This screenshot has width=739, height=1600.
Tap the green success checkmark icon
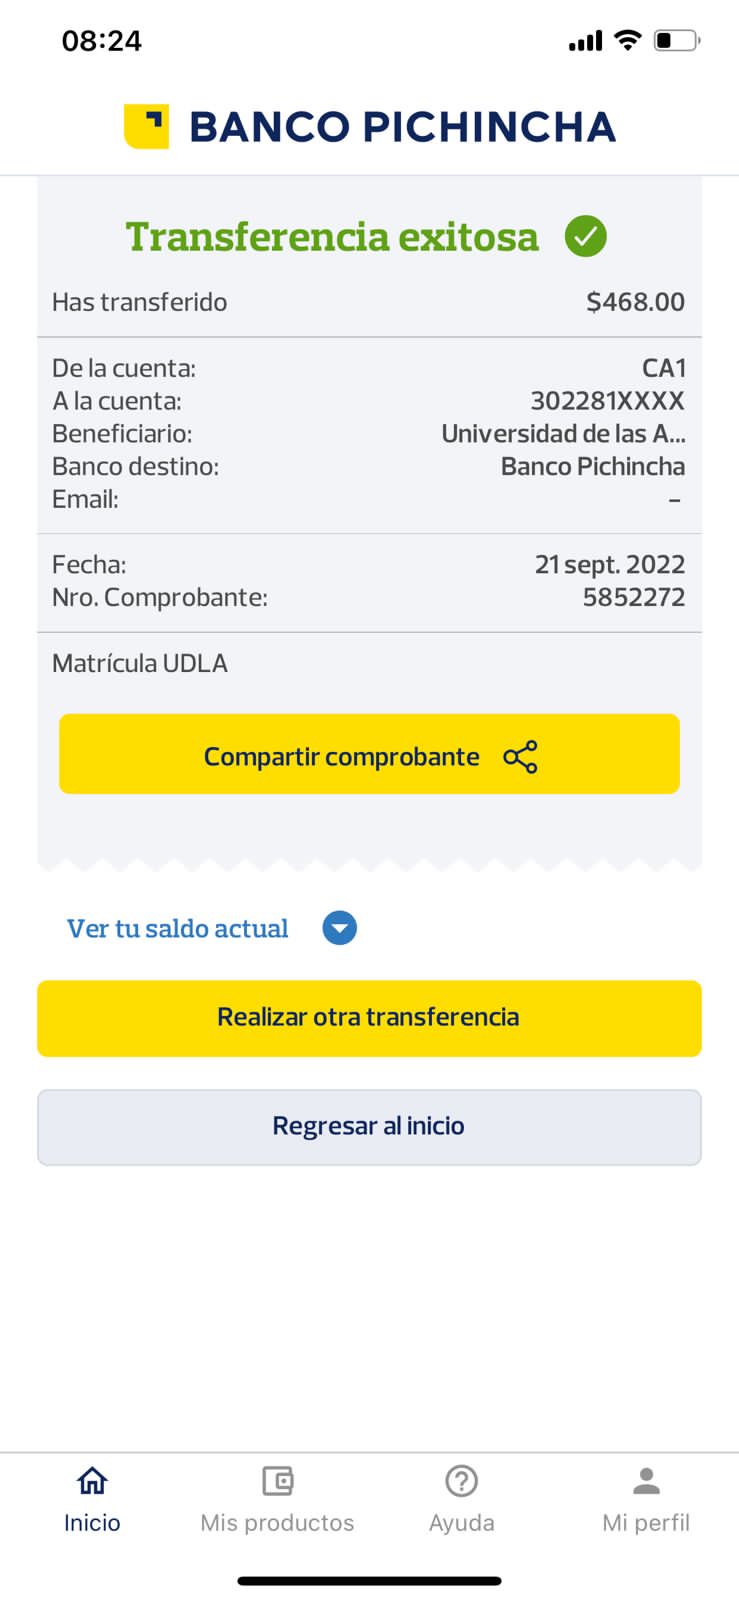tap(586, 237)
